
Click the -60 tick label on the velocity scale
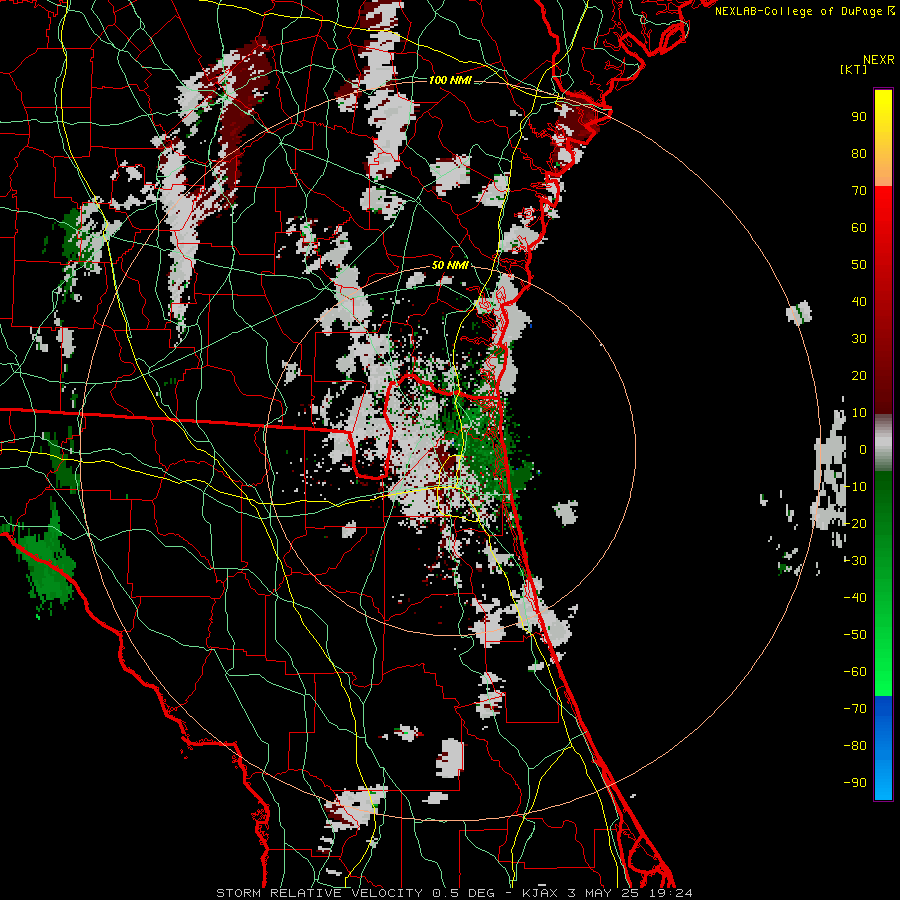pyautogui.click(x=855, y=672)
